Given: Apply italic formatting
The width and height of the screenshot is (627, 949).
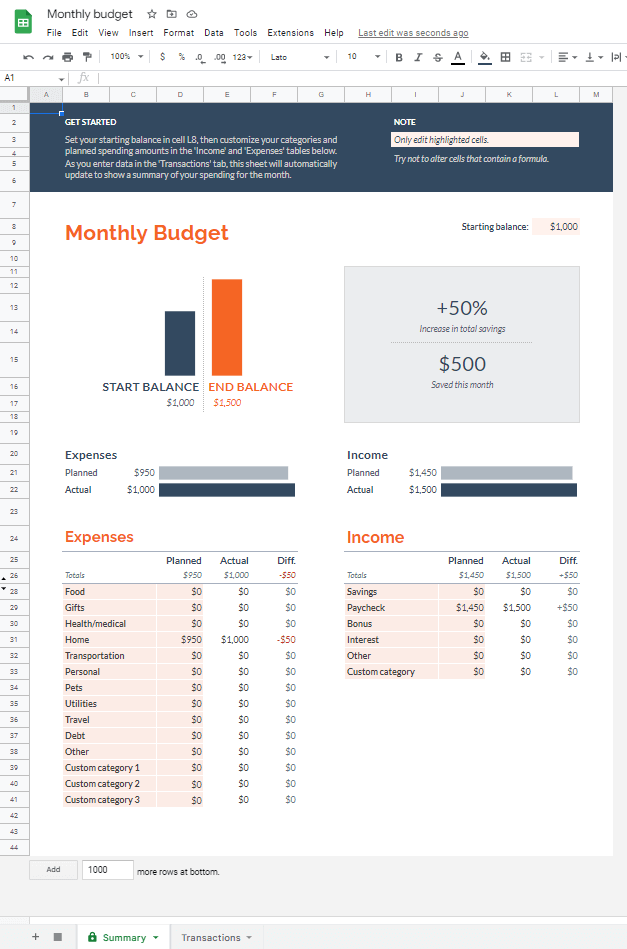Looking at the screenshot, I should (418, 57).
